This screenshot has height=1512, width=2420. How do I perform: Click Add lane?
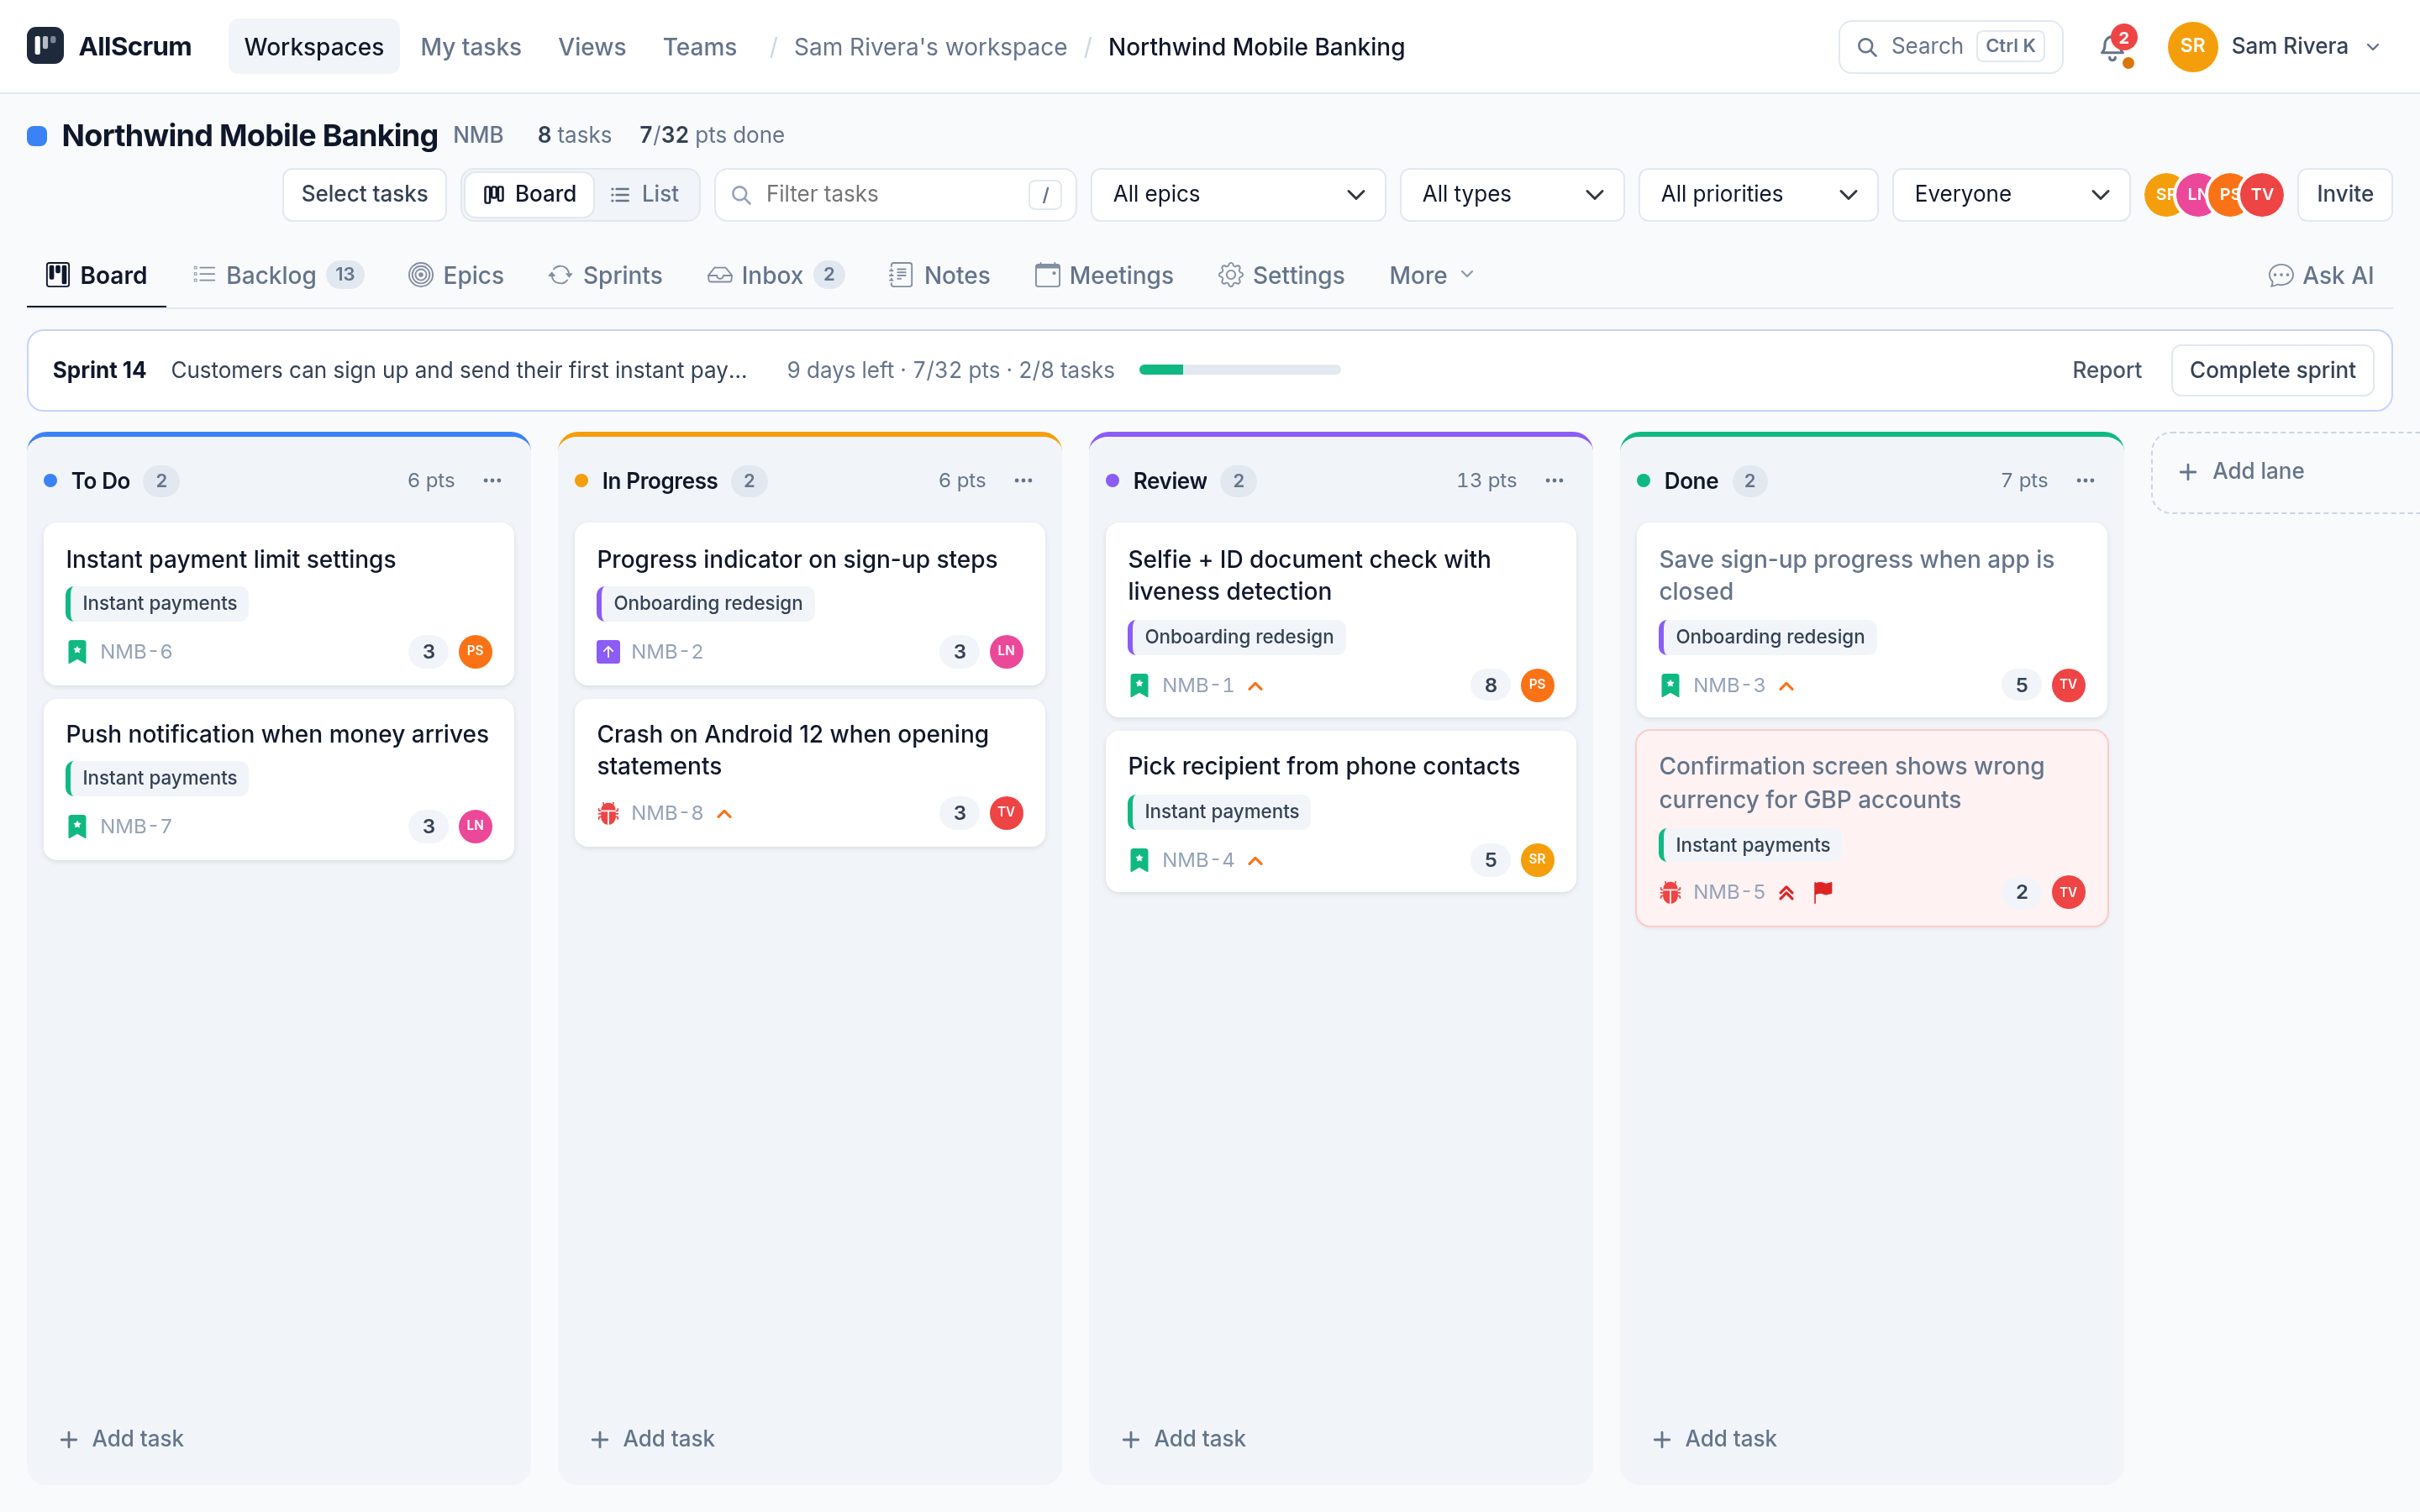click(x=2285, y=471)
